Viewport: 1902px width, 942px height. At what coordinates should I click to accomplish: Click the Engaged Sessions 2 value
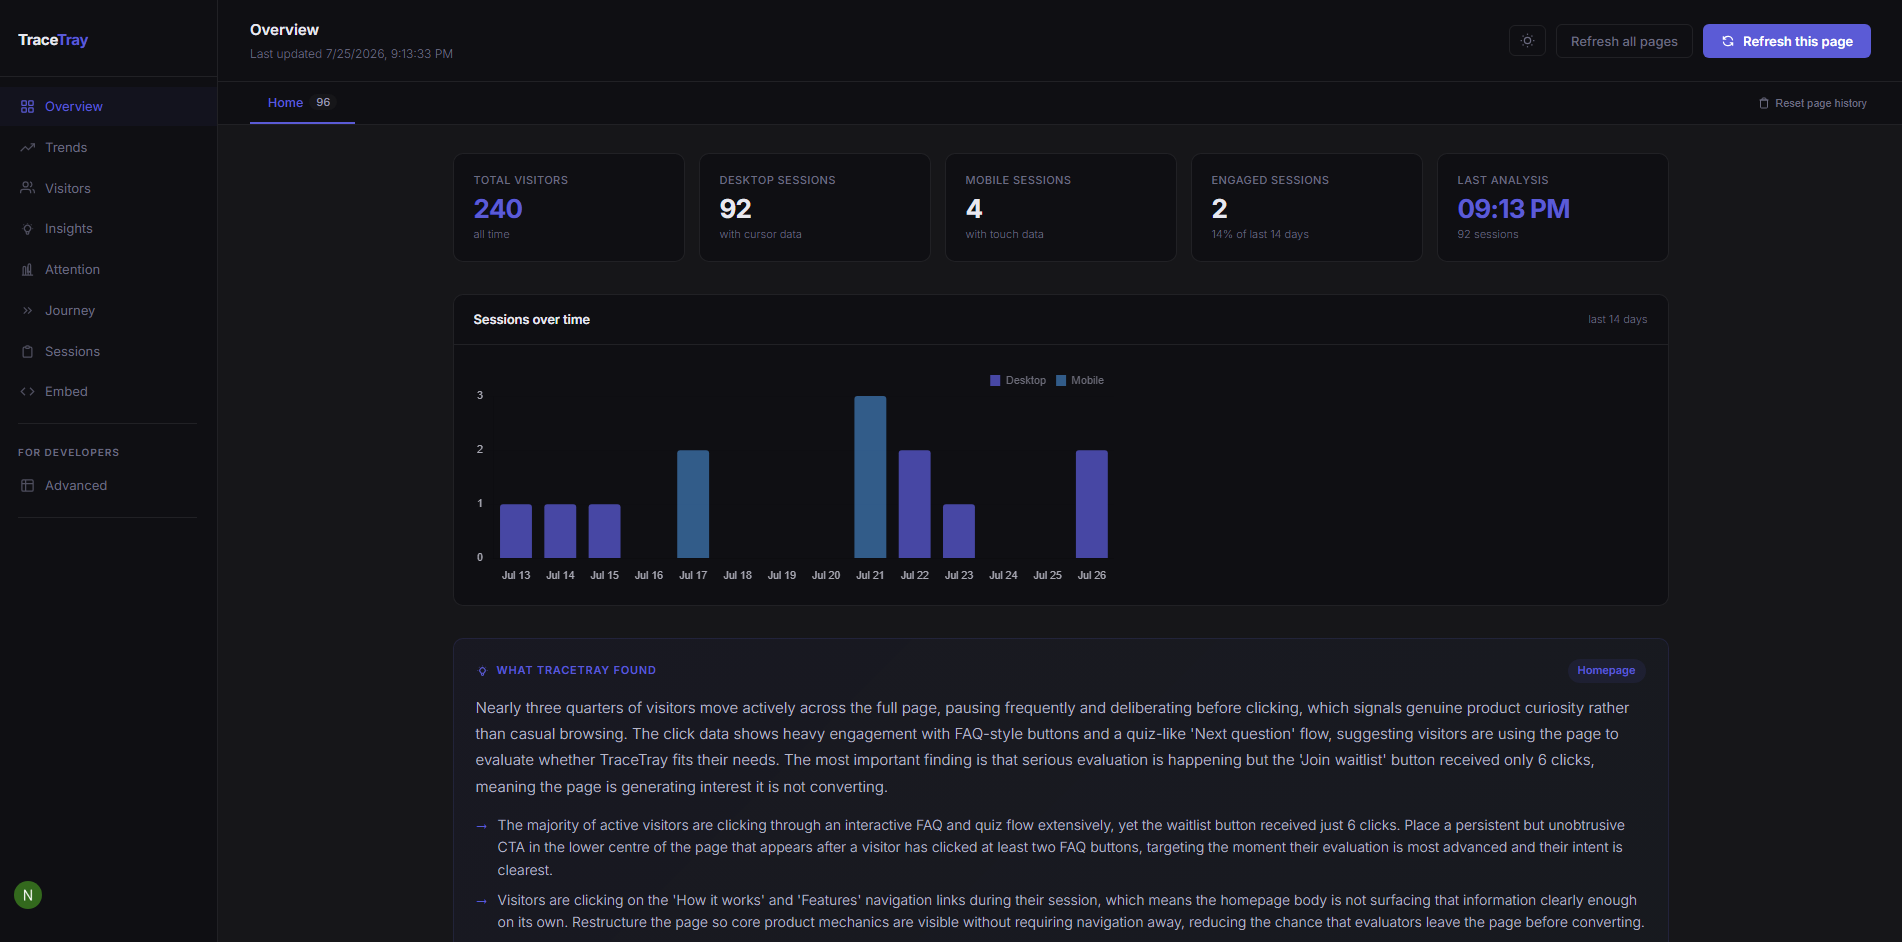pos(1219,209)
